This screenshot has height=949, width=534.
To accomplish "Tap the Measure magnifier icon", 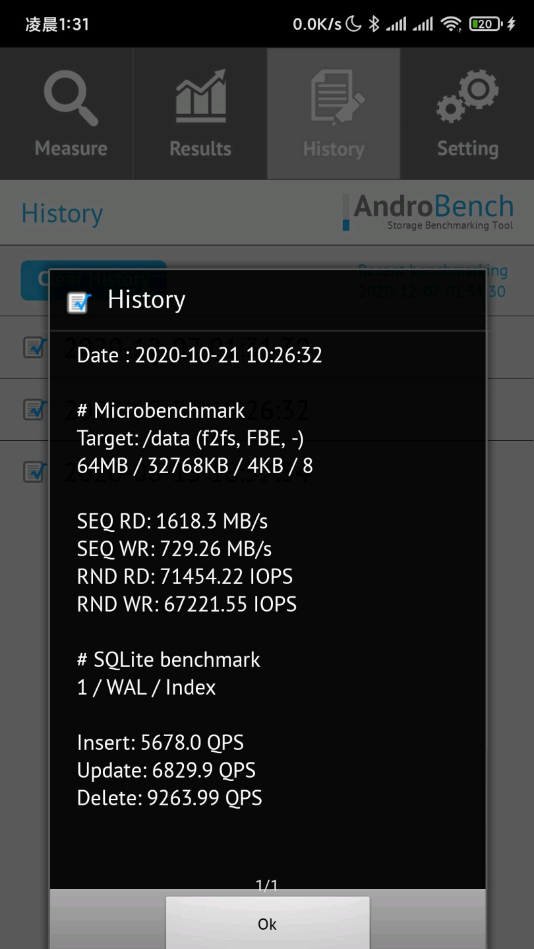I will click(70, 98).
